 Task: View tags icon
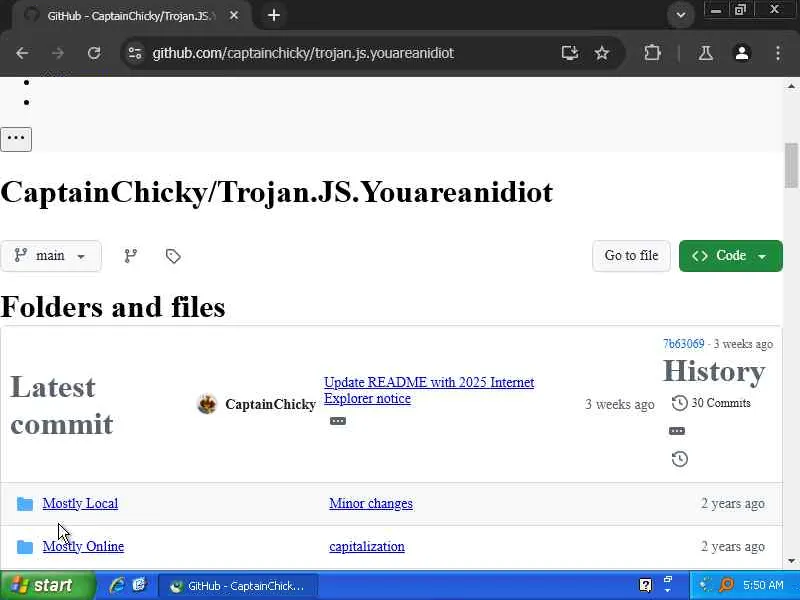tap(173, 256)
